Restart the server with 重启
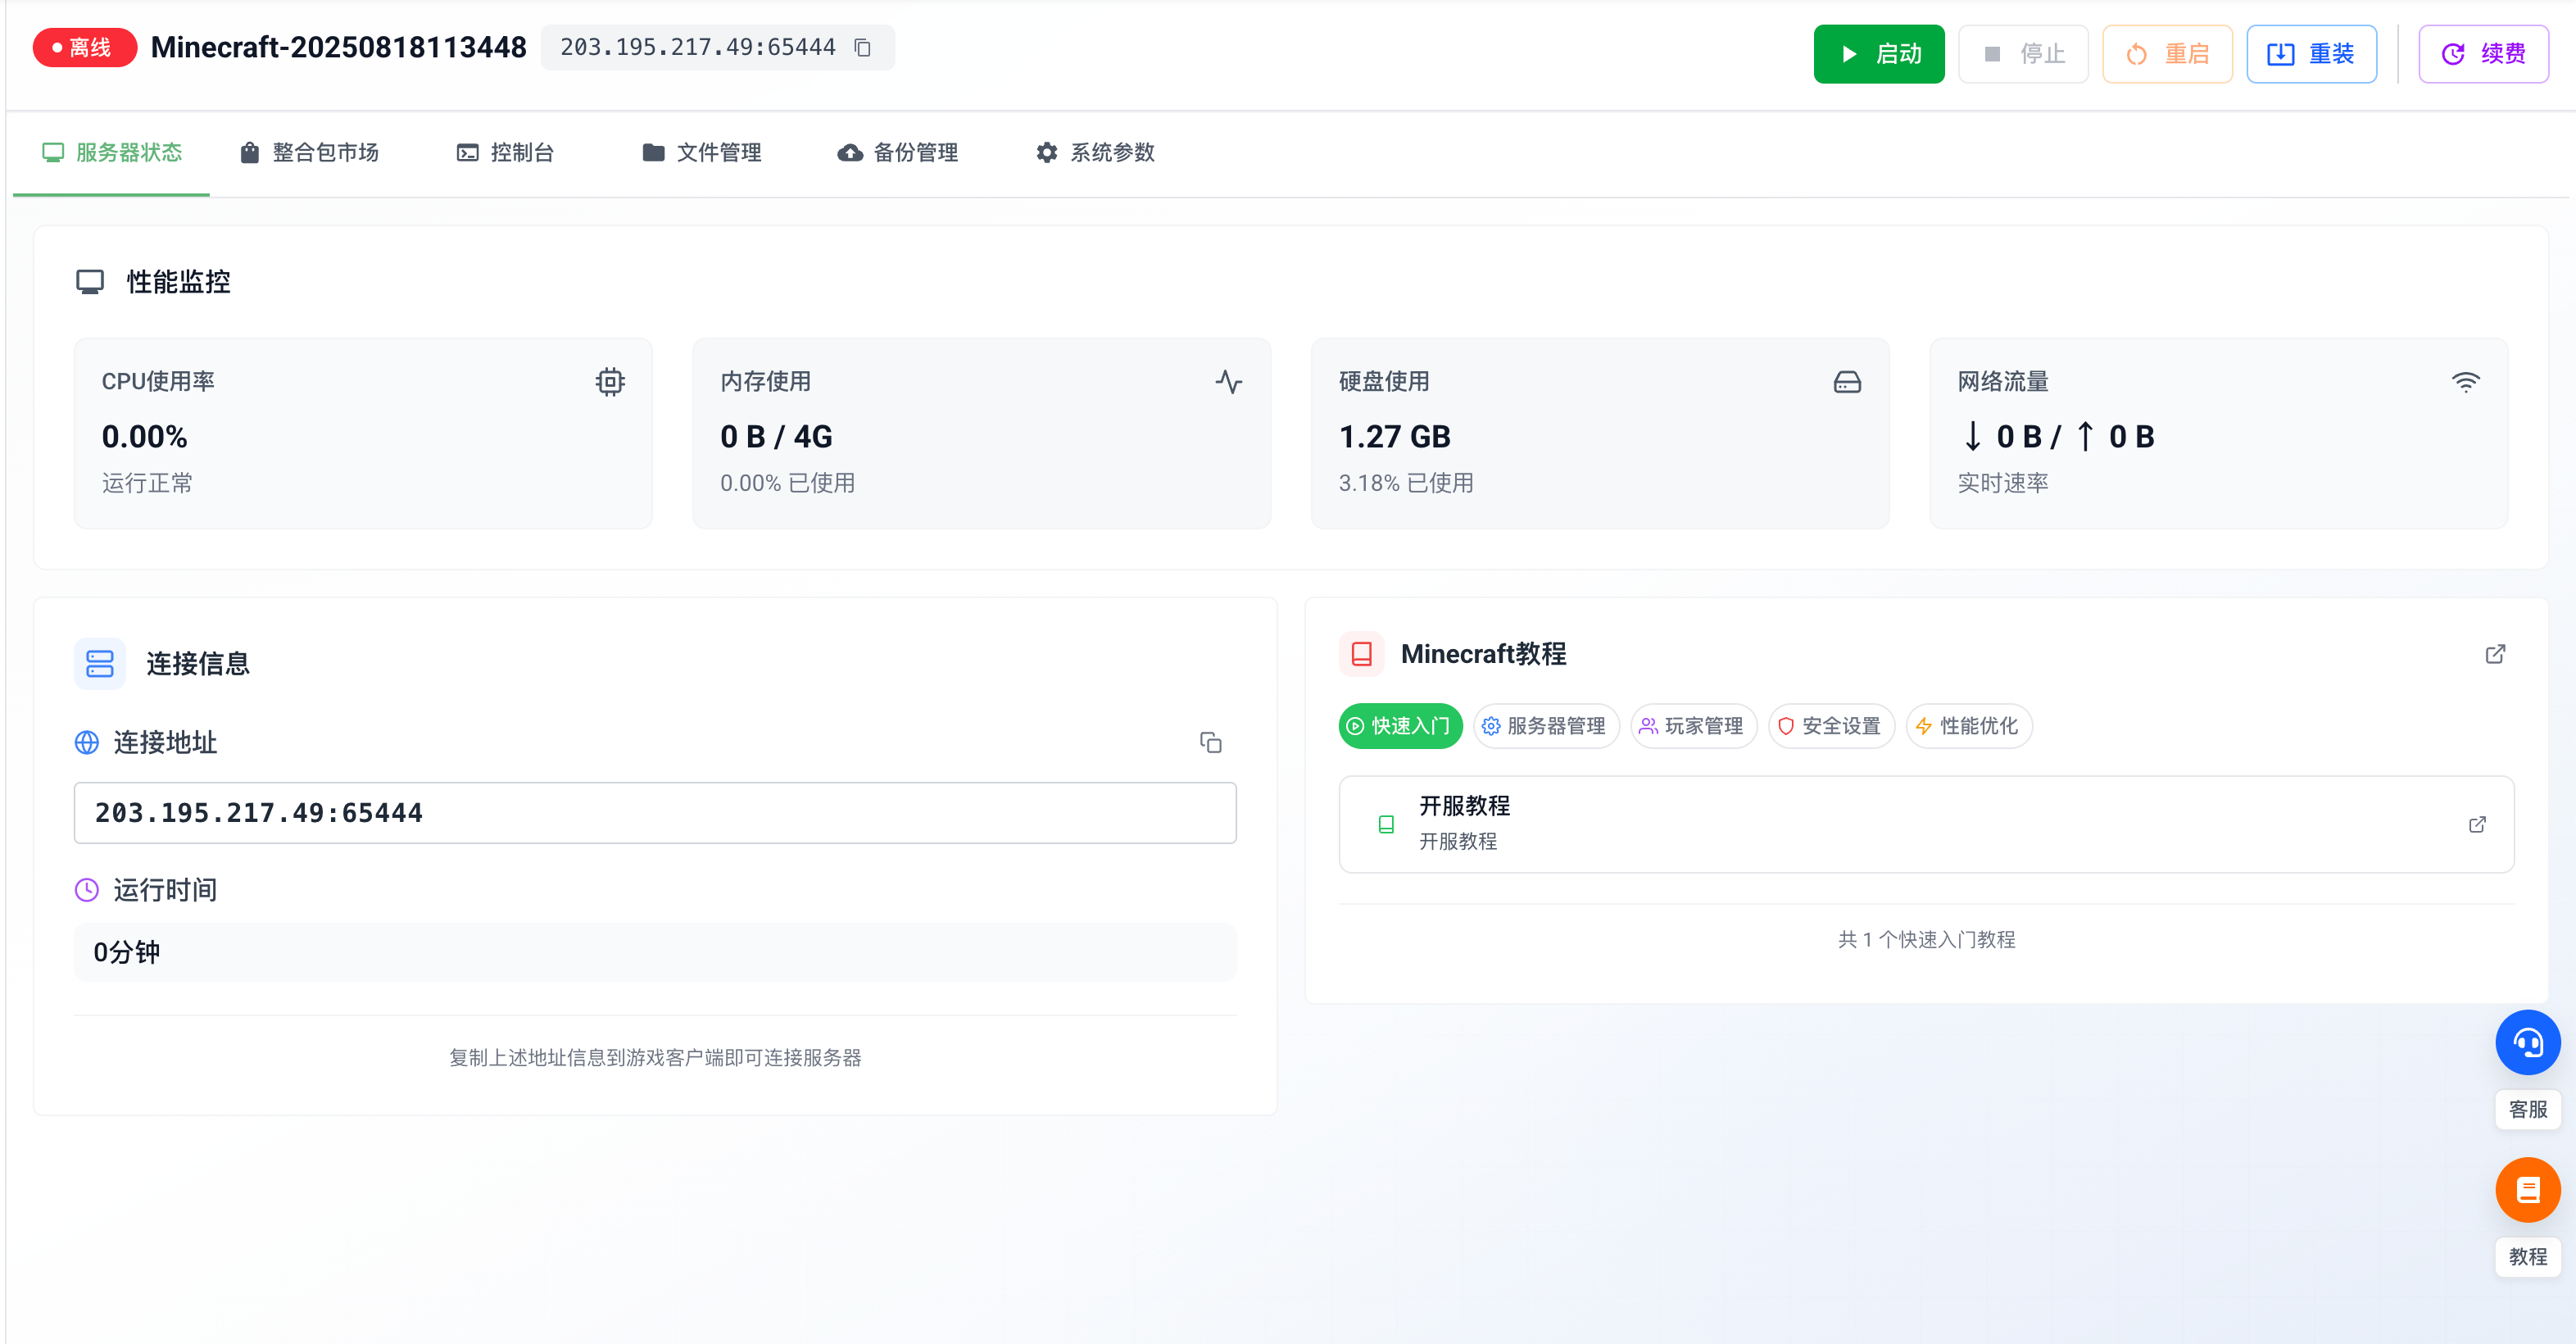Viewport: 2576px width, 1344px height. coord(2167,54)
